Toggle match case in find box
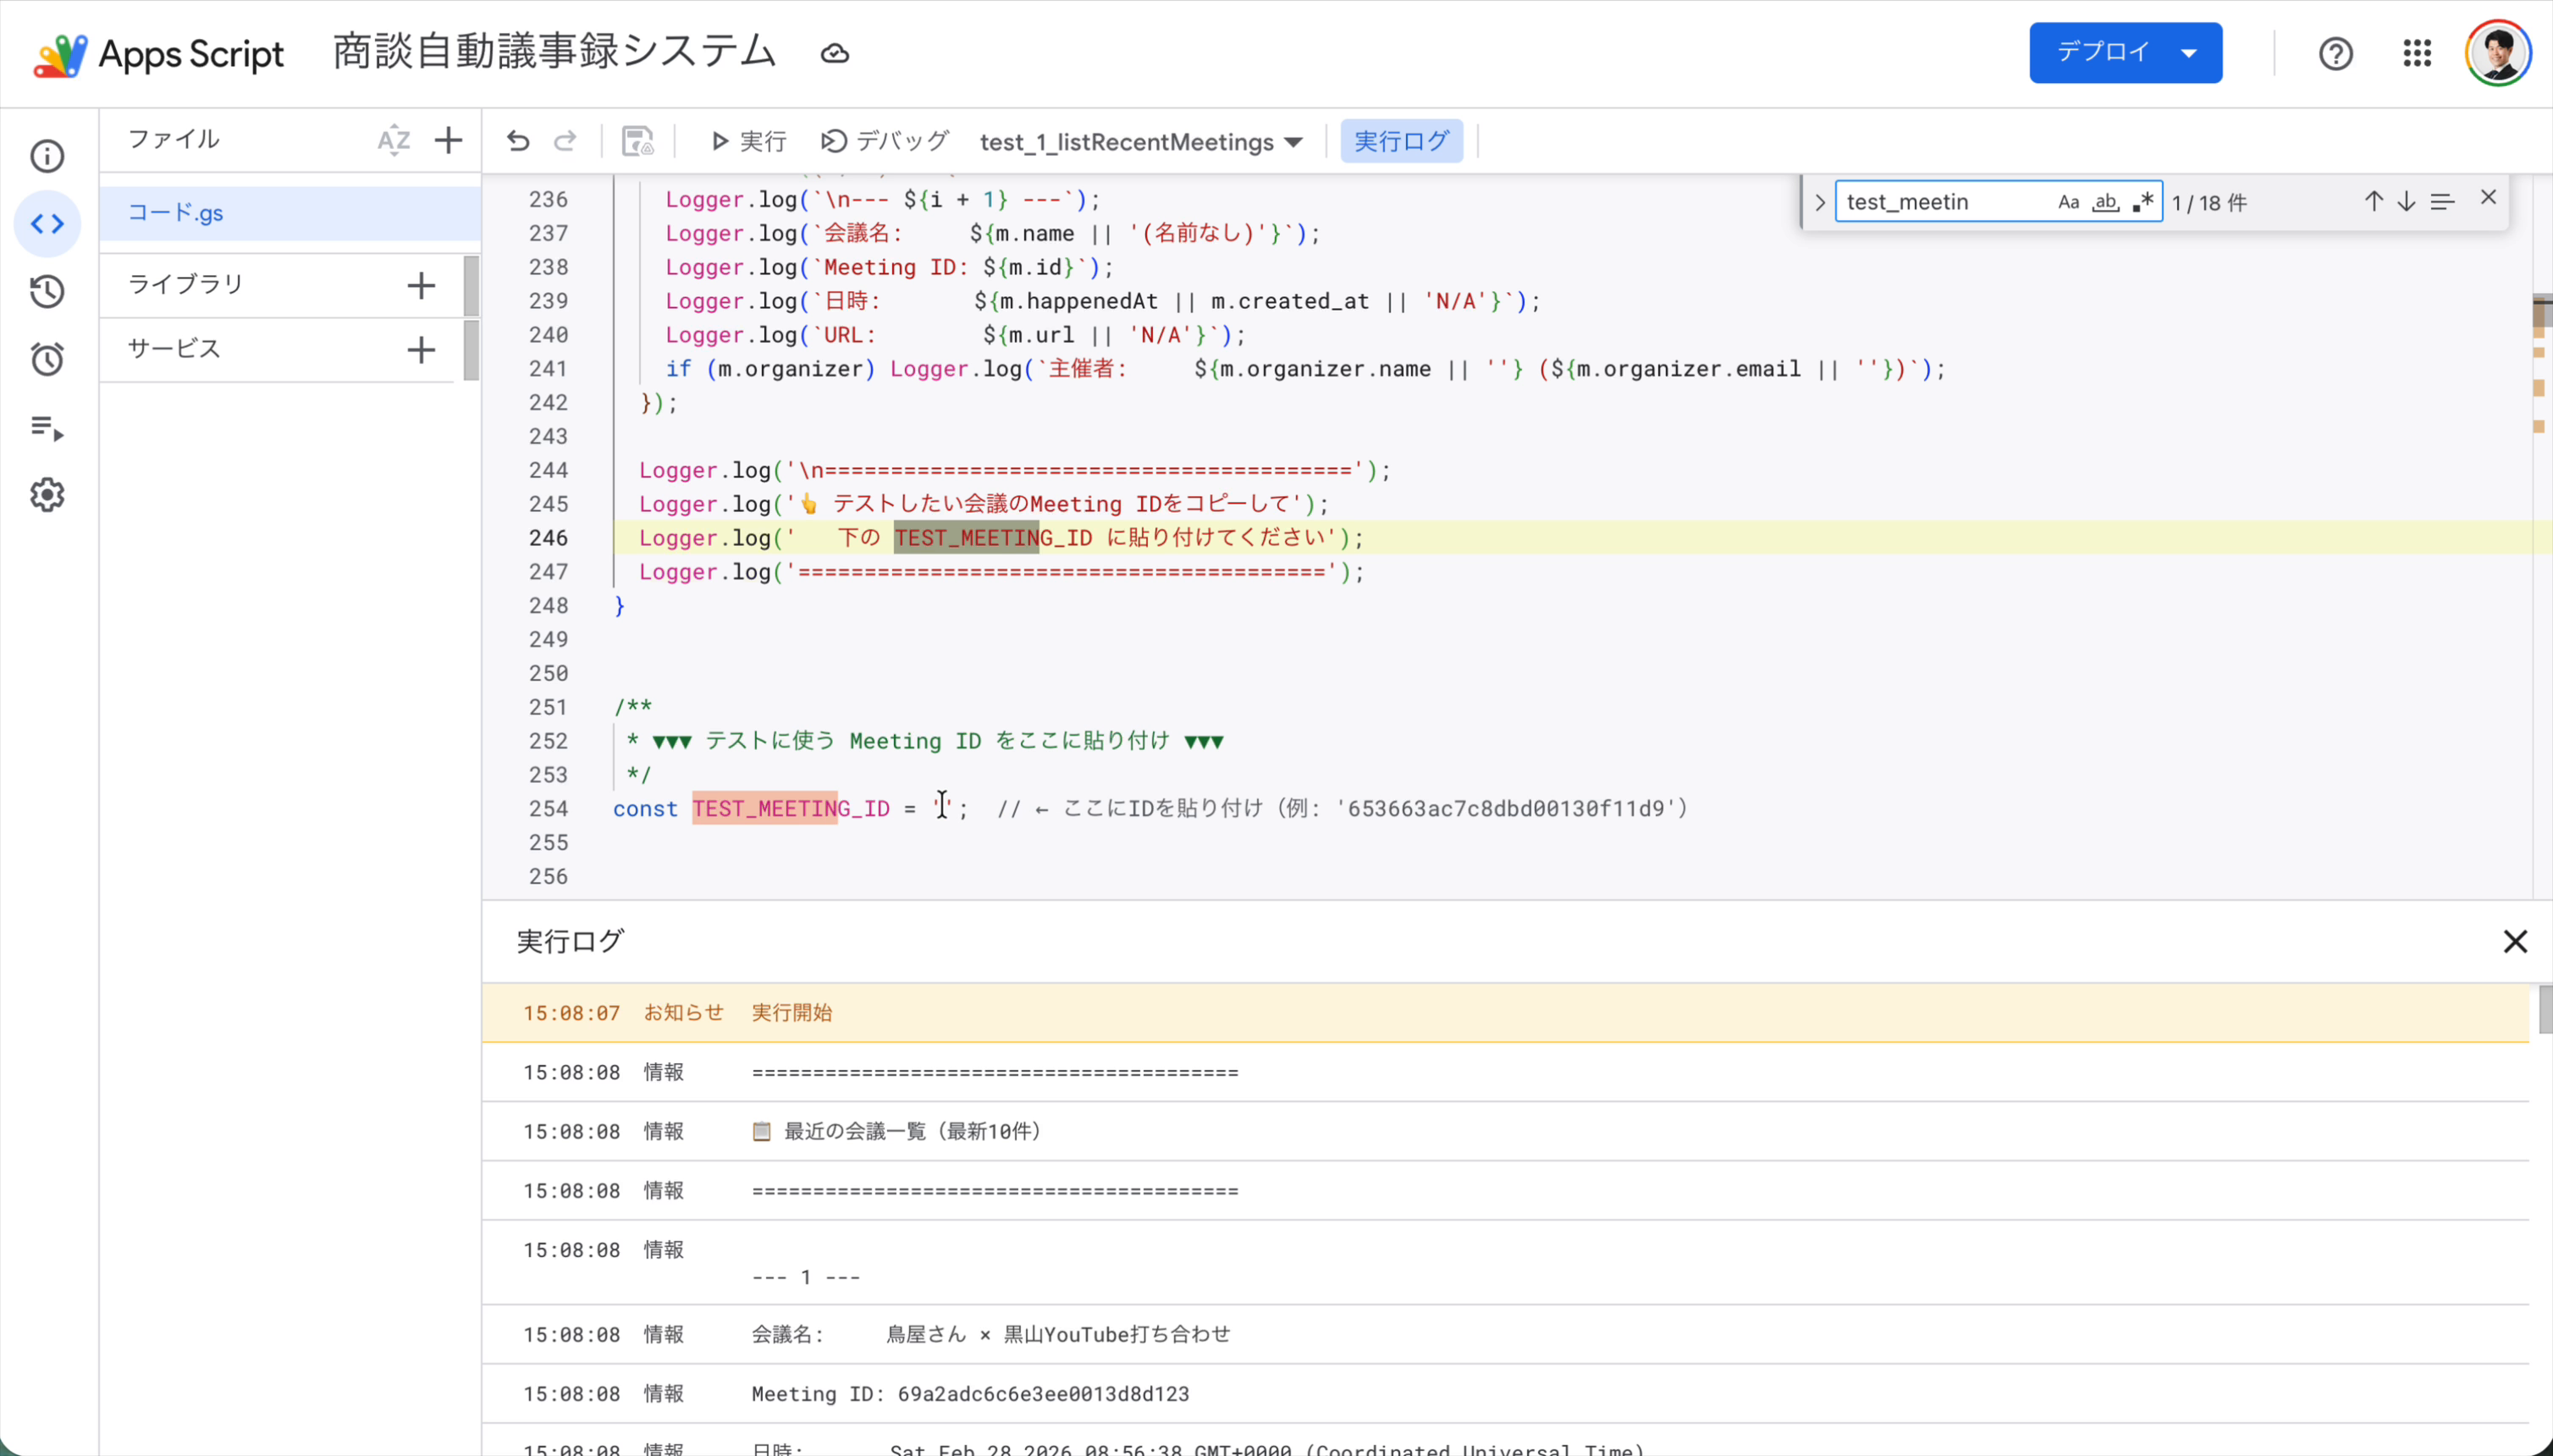 click(2068, 202)
